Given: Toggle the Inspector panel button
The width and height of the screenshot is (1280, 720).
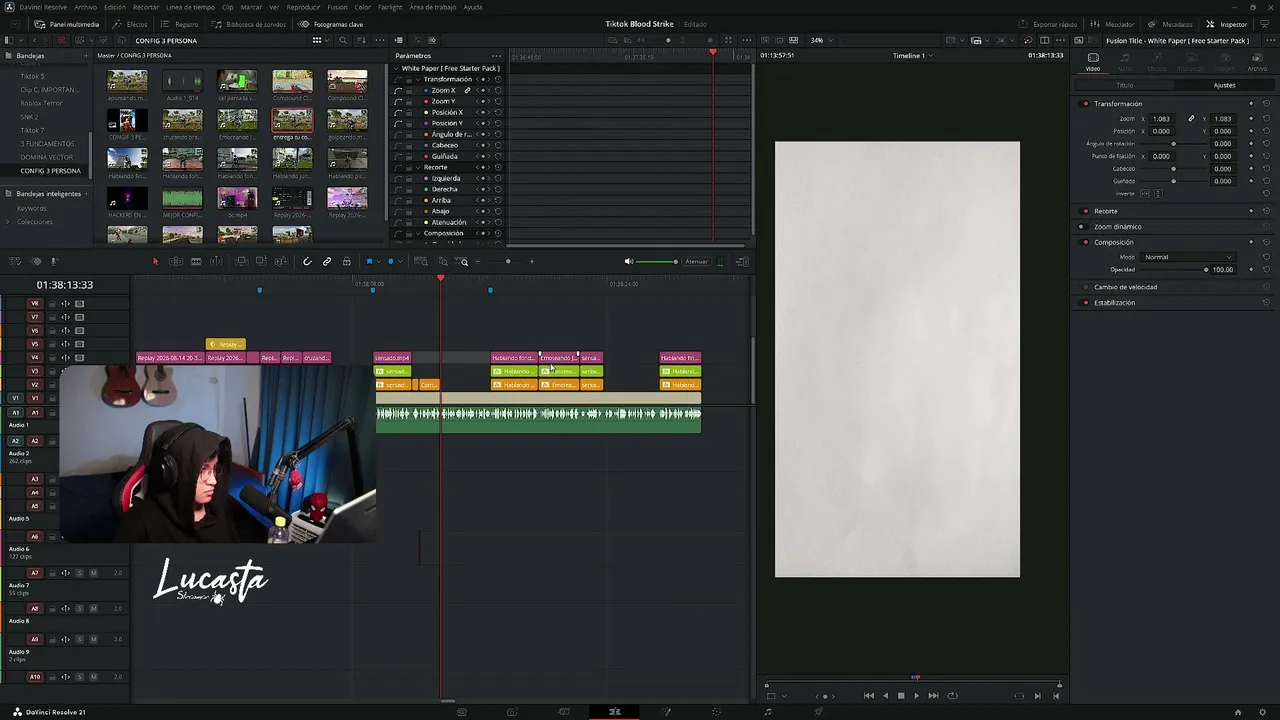Looking at the screenshot, I should click(1227, 24).
